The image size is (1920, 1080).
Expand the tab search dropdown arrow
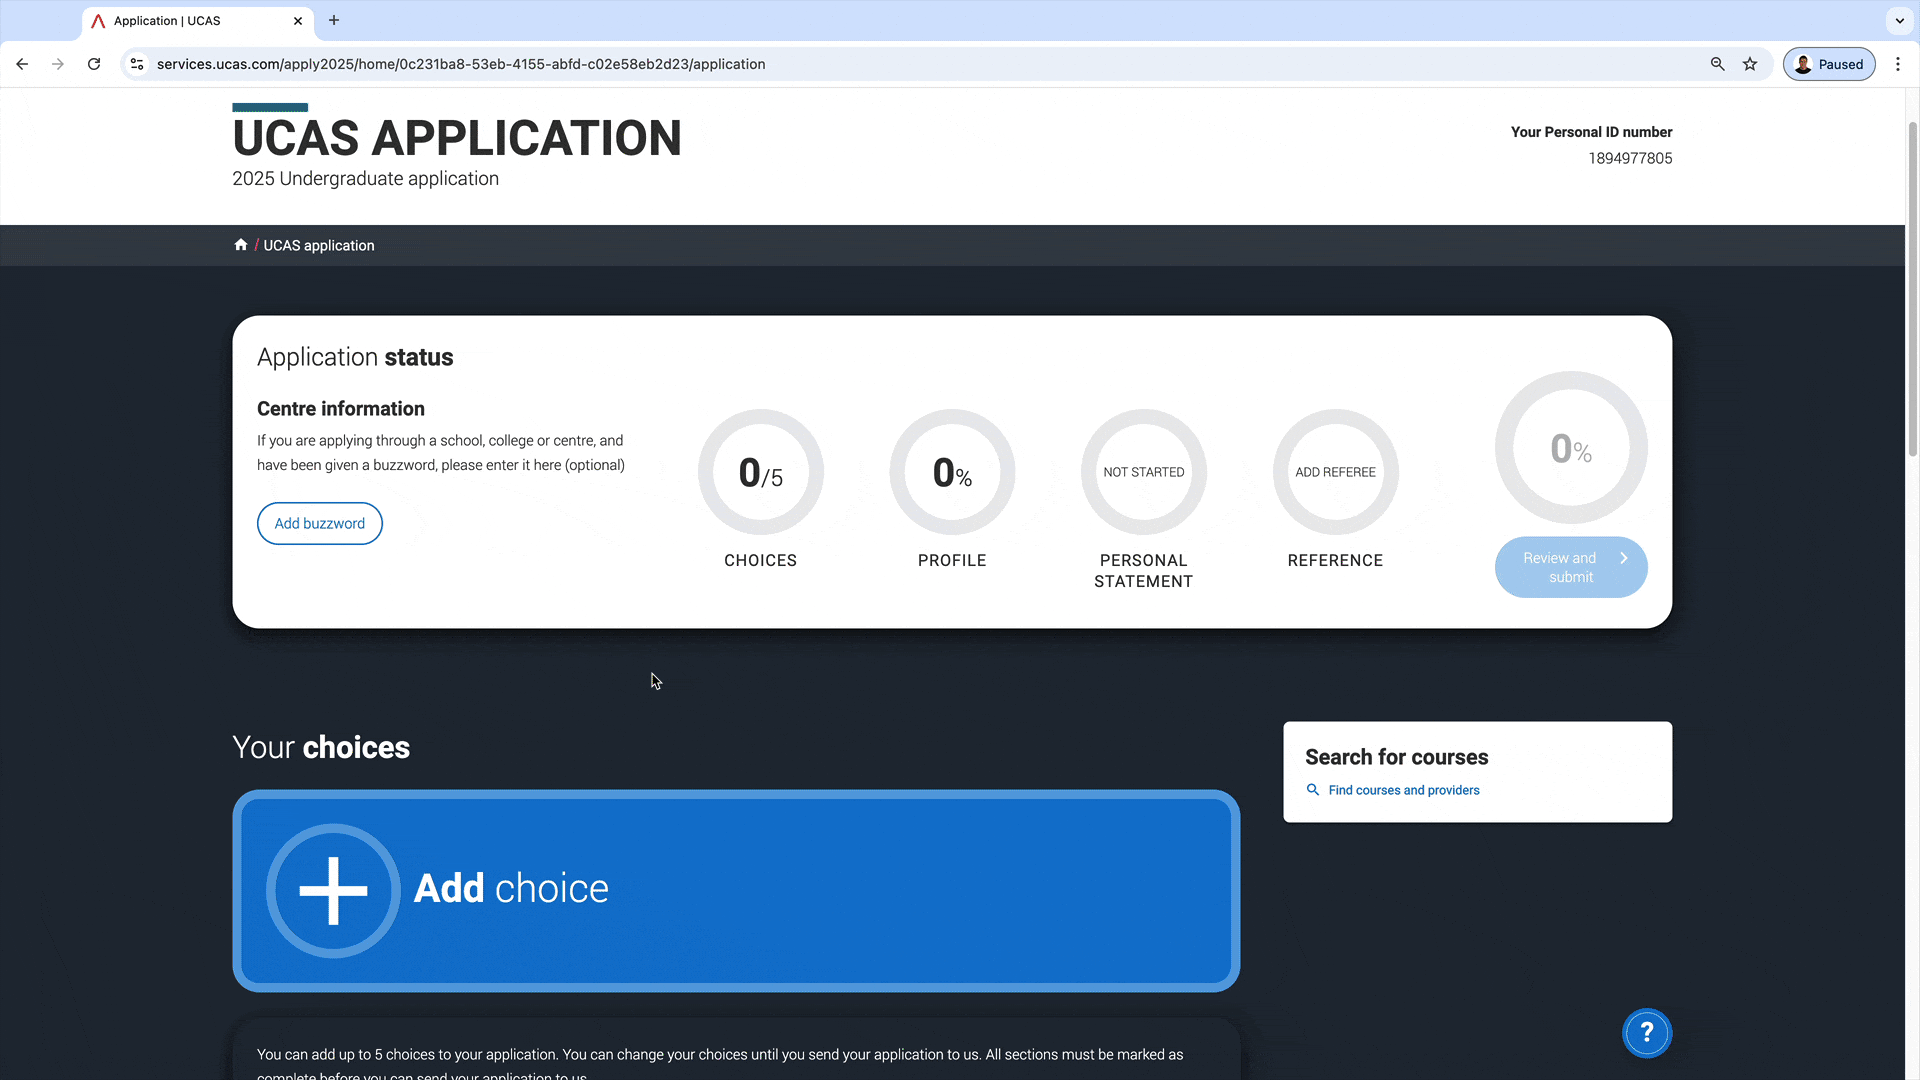click(1900, 20)
